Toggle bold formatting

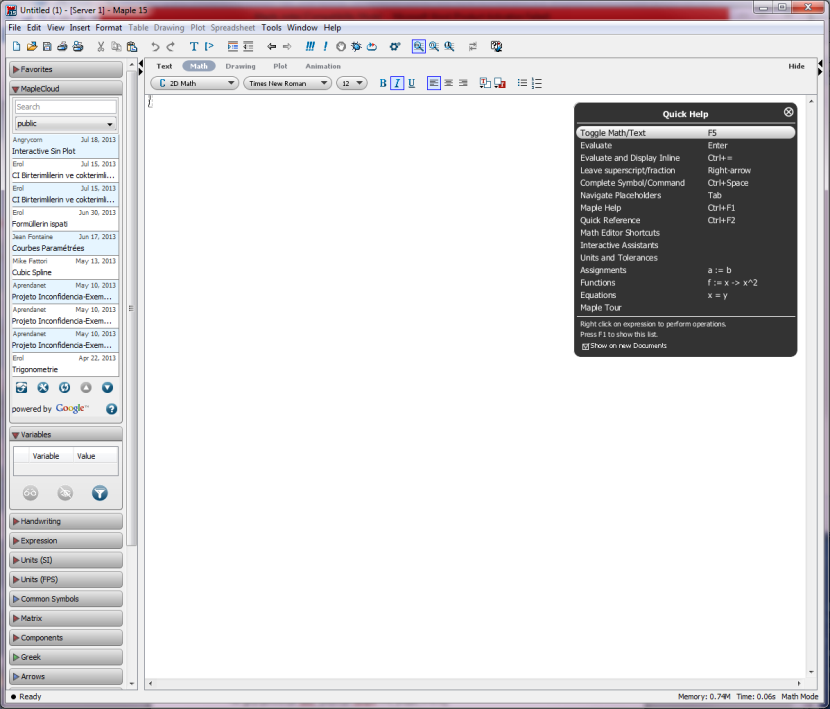pyautogui.click(x=383, y=83)
